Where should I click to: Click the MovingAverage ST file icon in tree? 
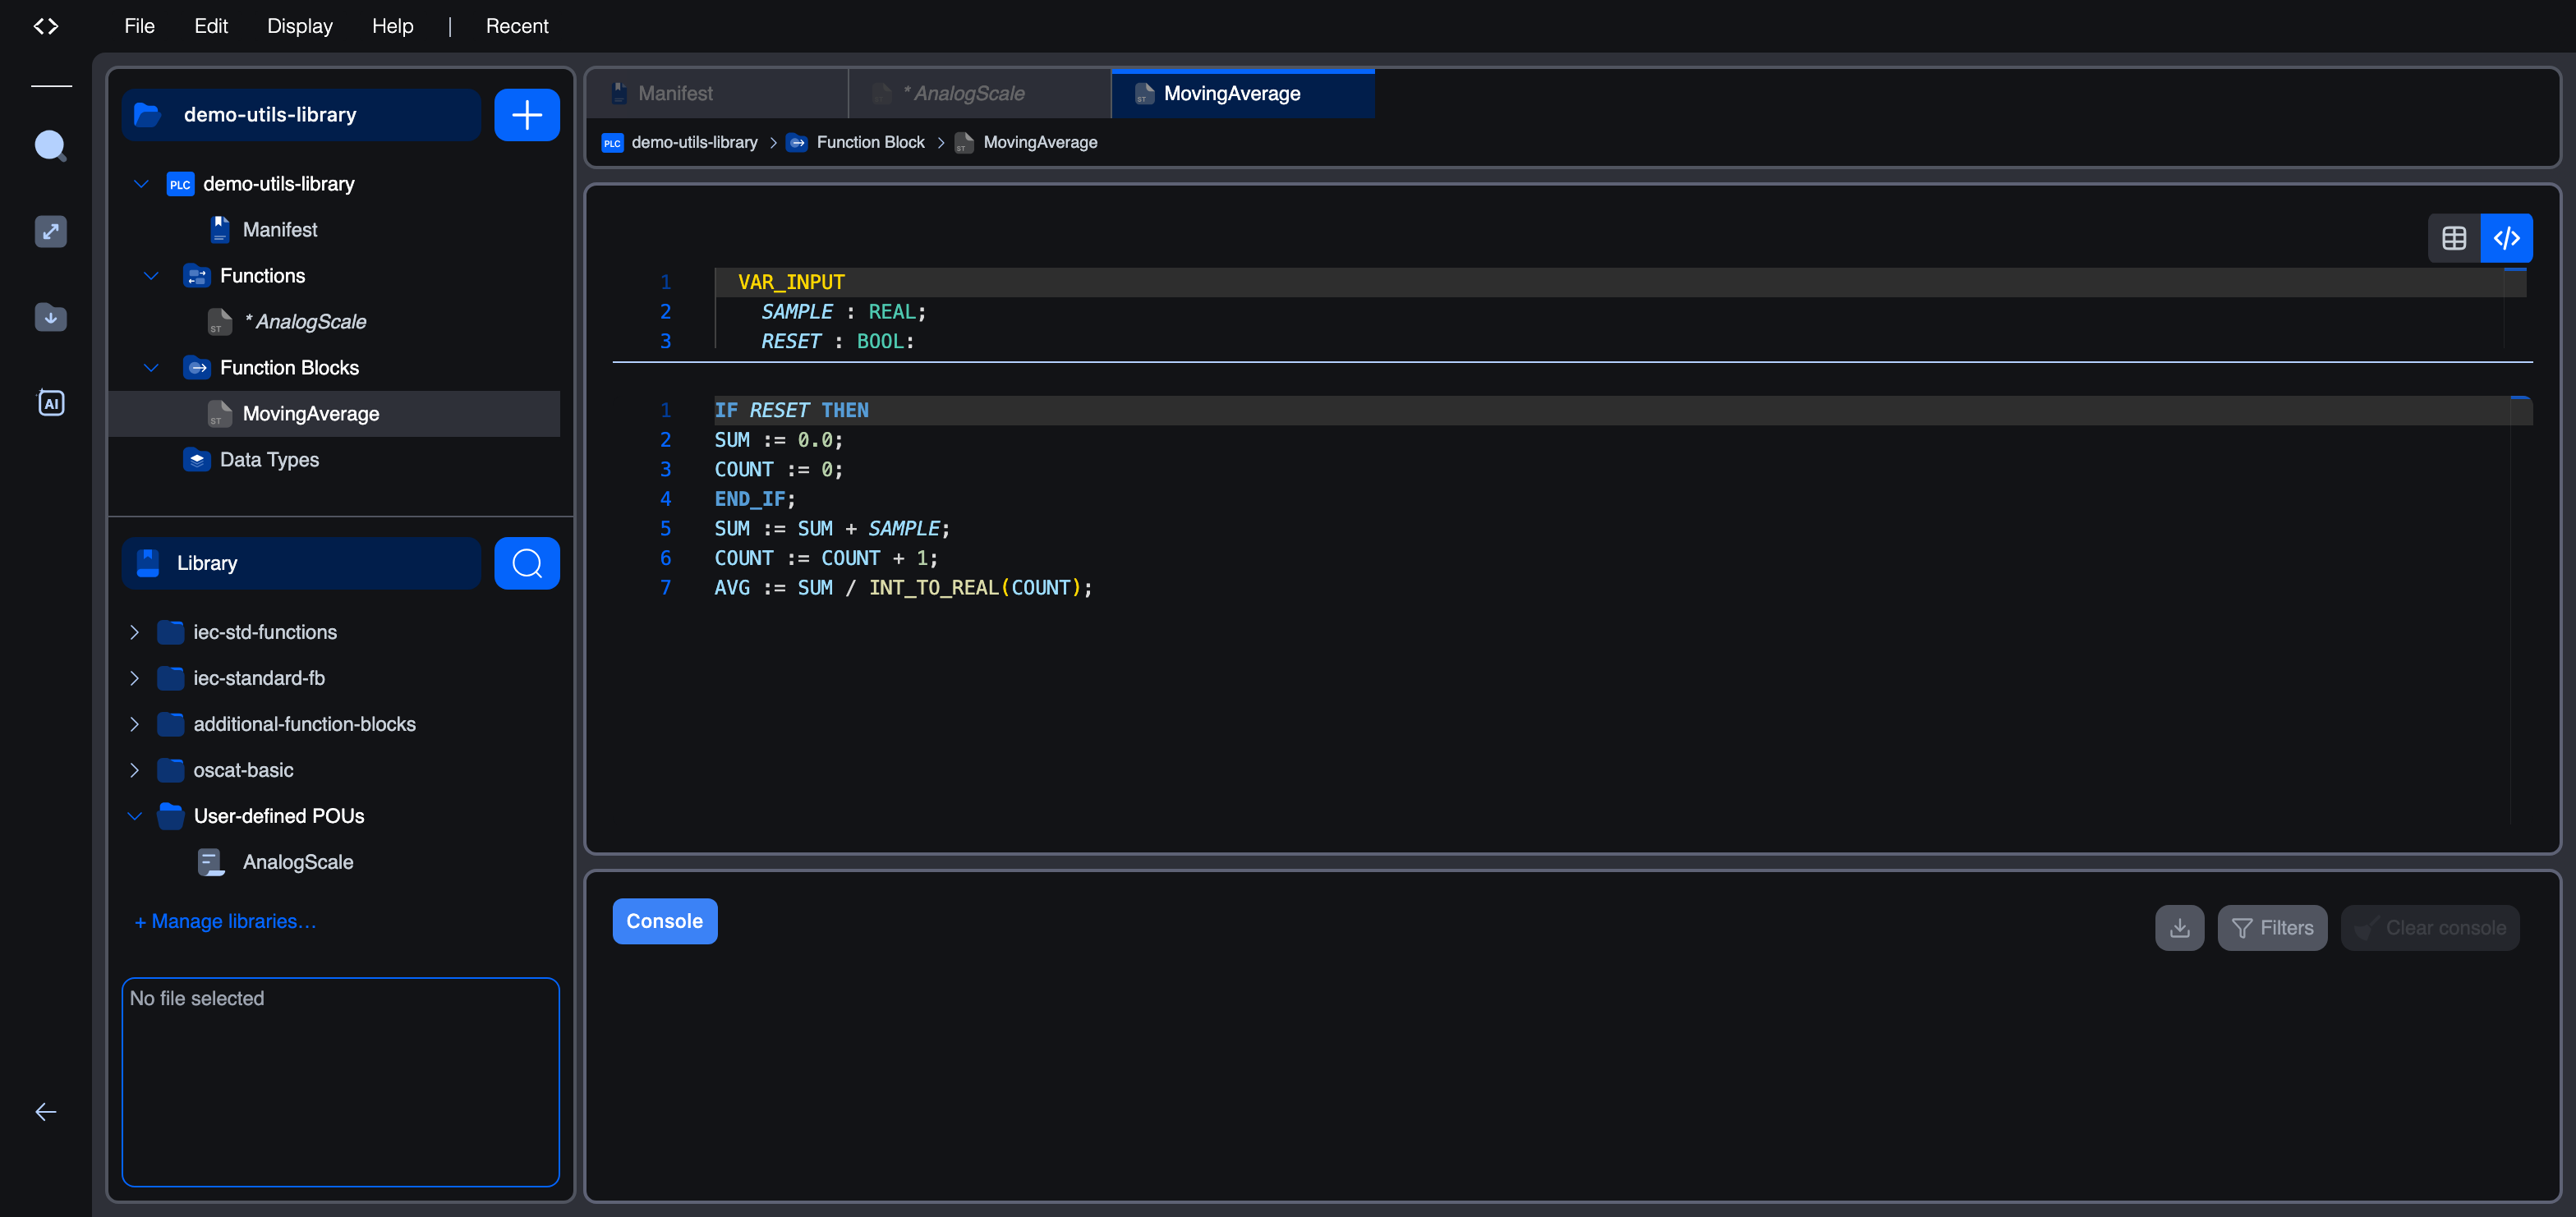click(x=220, y=414)
